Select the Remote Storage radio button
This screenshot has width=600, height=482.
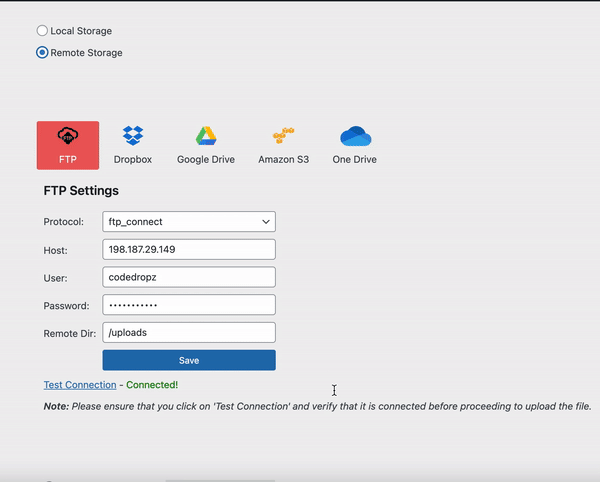(x=42, y=53)
